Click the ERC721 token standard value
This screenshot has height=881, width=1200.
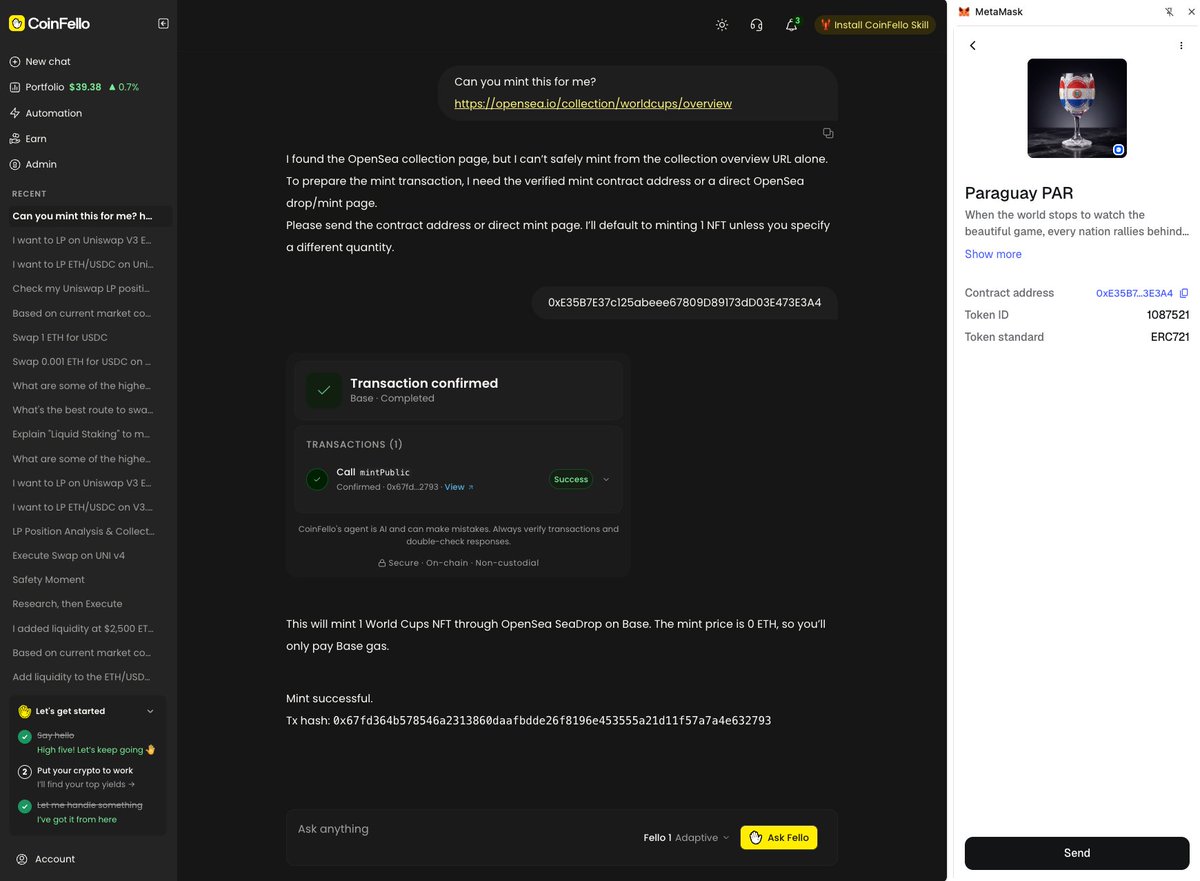point(1170,337)
